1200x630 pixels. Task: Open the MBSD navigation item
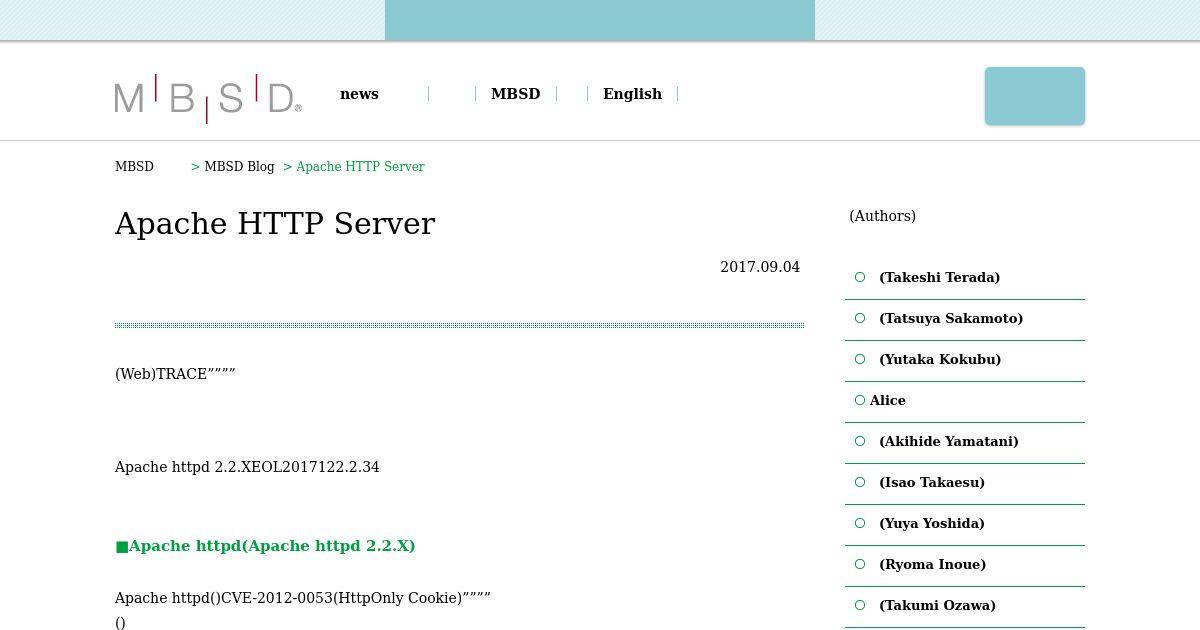[x=515, y=94]
